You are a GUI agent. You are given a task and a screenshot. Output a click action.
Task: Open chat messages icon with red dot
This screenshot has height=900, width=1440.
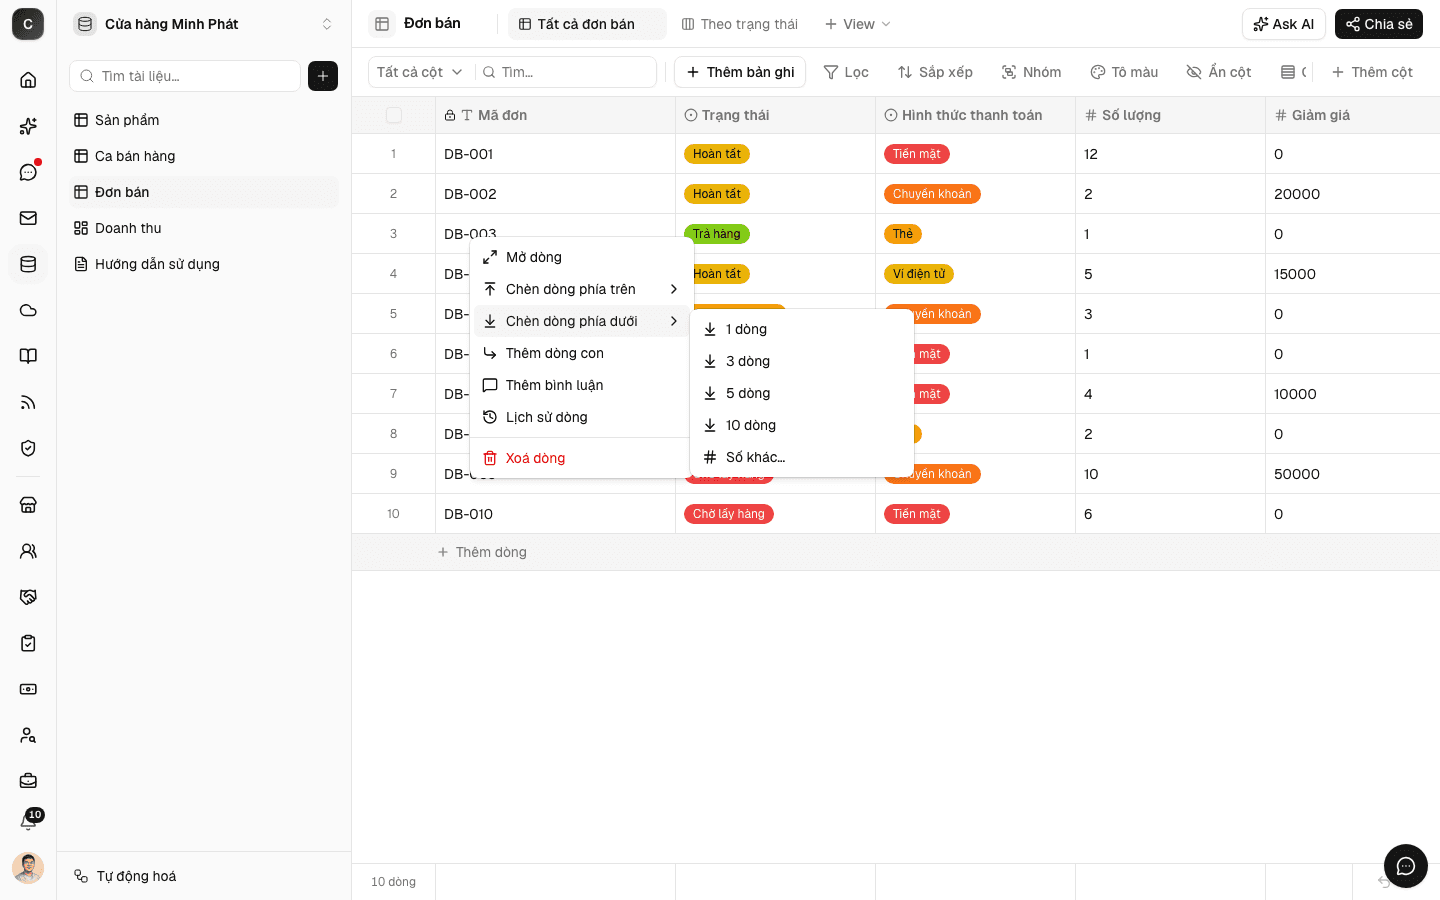(x=28, y=172)
